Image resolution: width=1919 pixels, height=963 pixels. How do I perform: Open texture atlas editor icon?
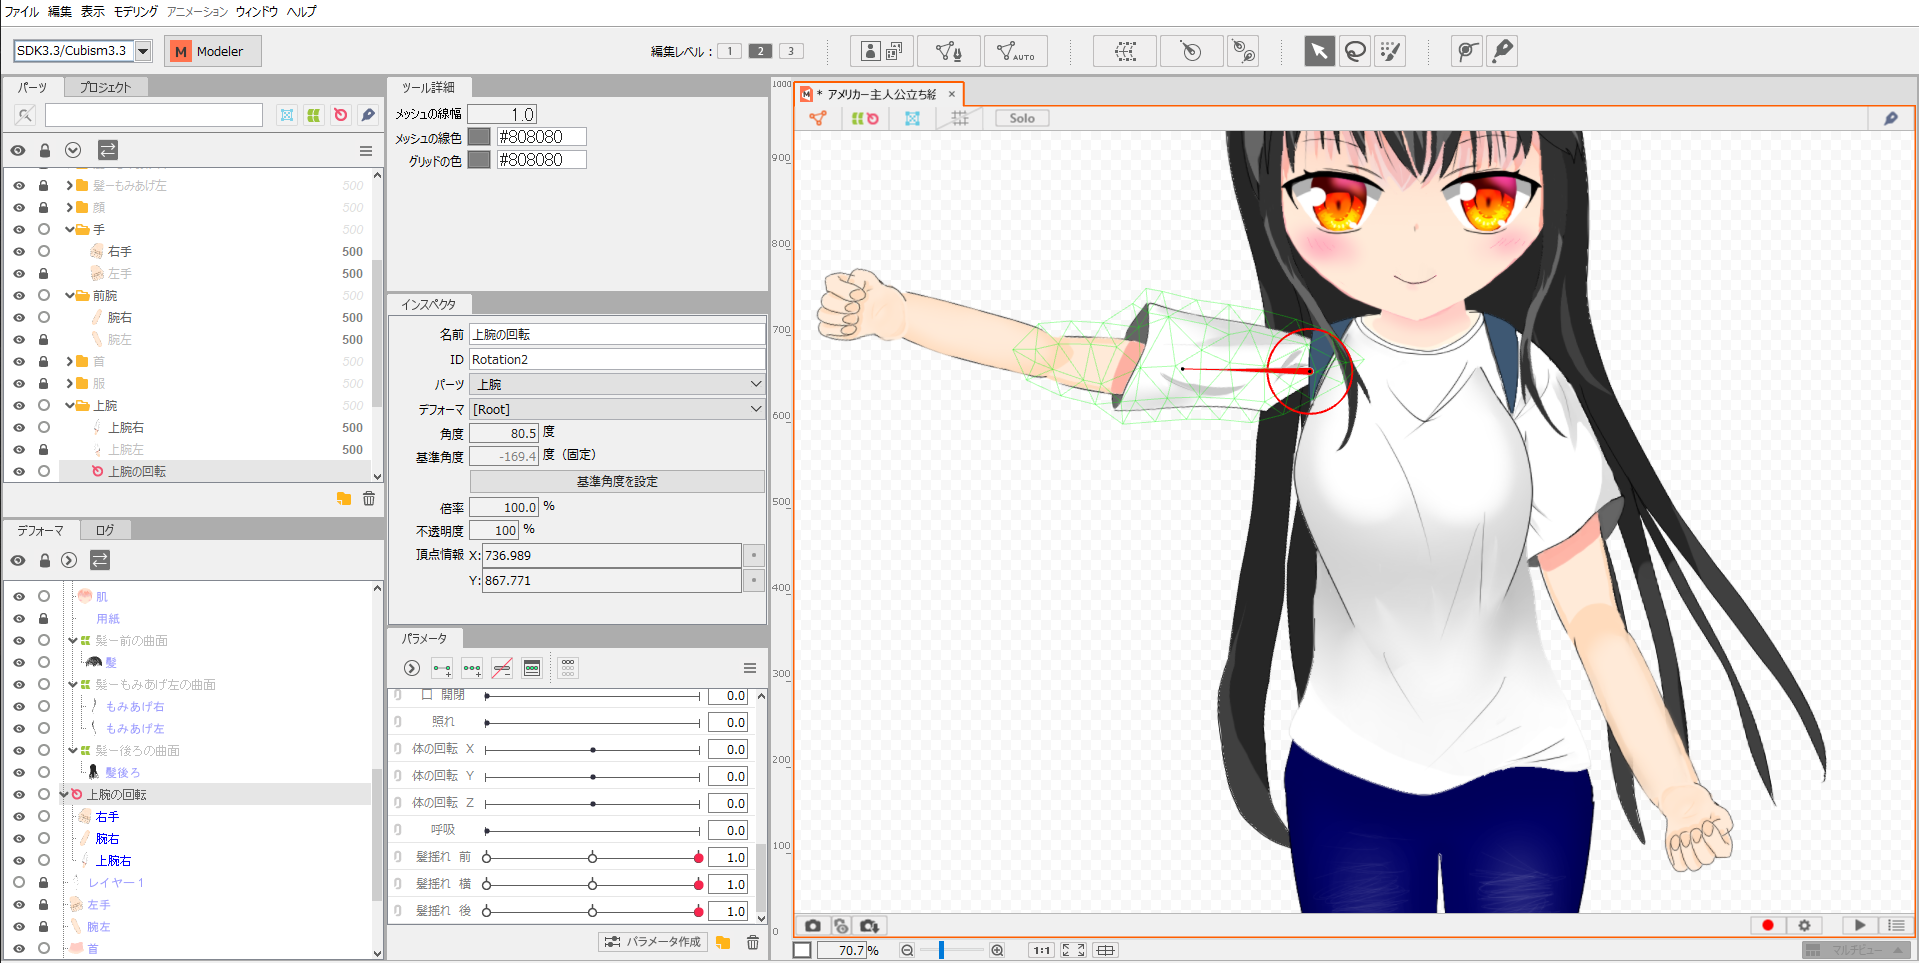(x=882, y=51)
